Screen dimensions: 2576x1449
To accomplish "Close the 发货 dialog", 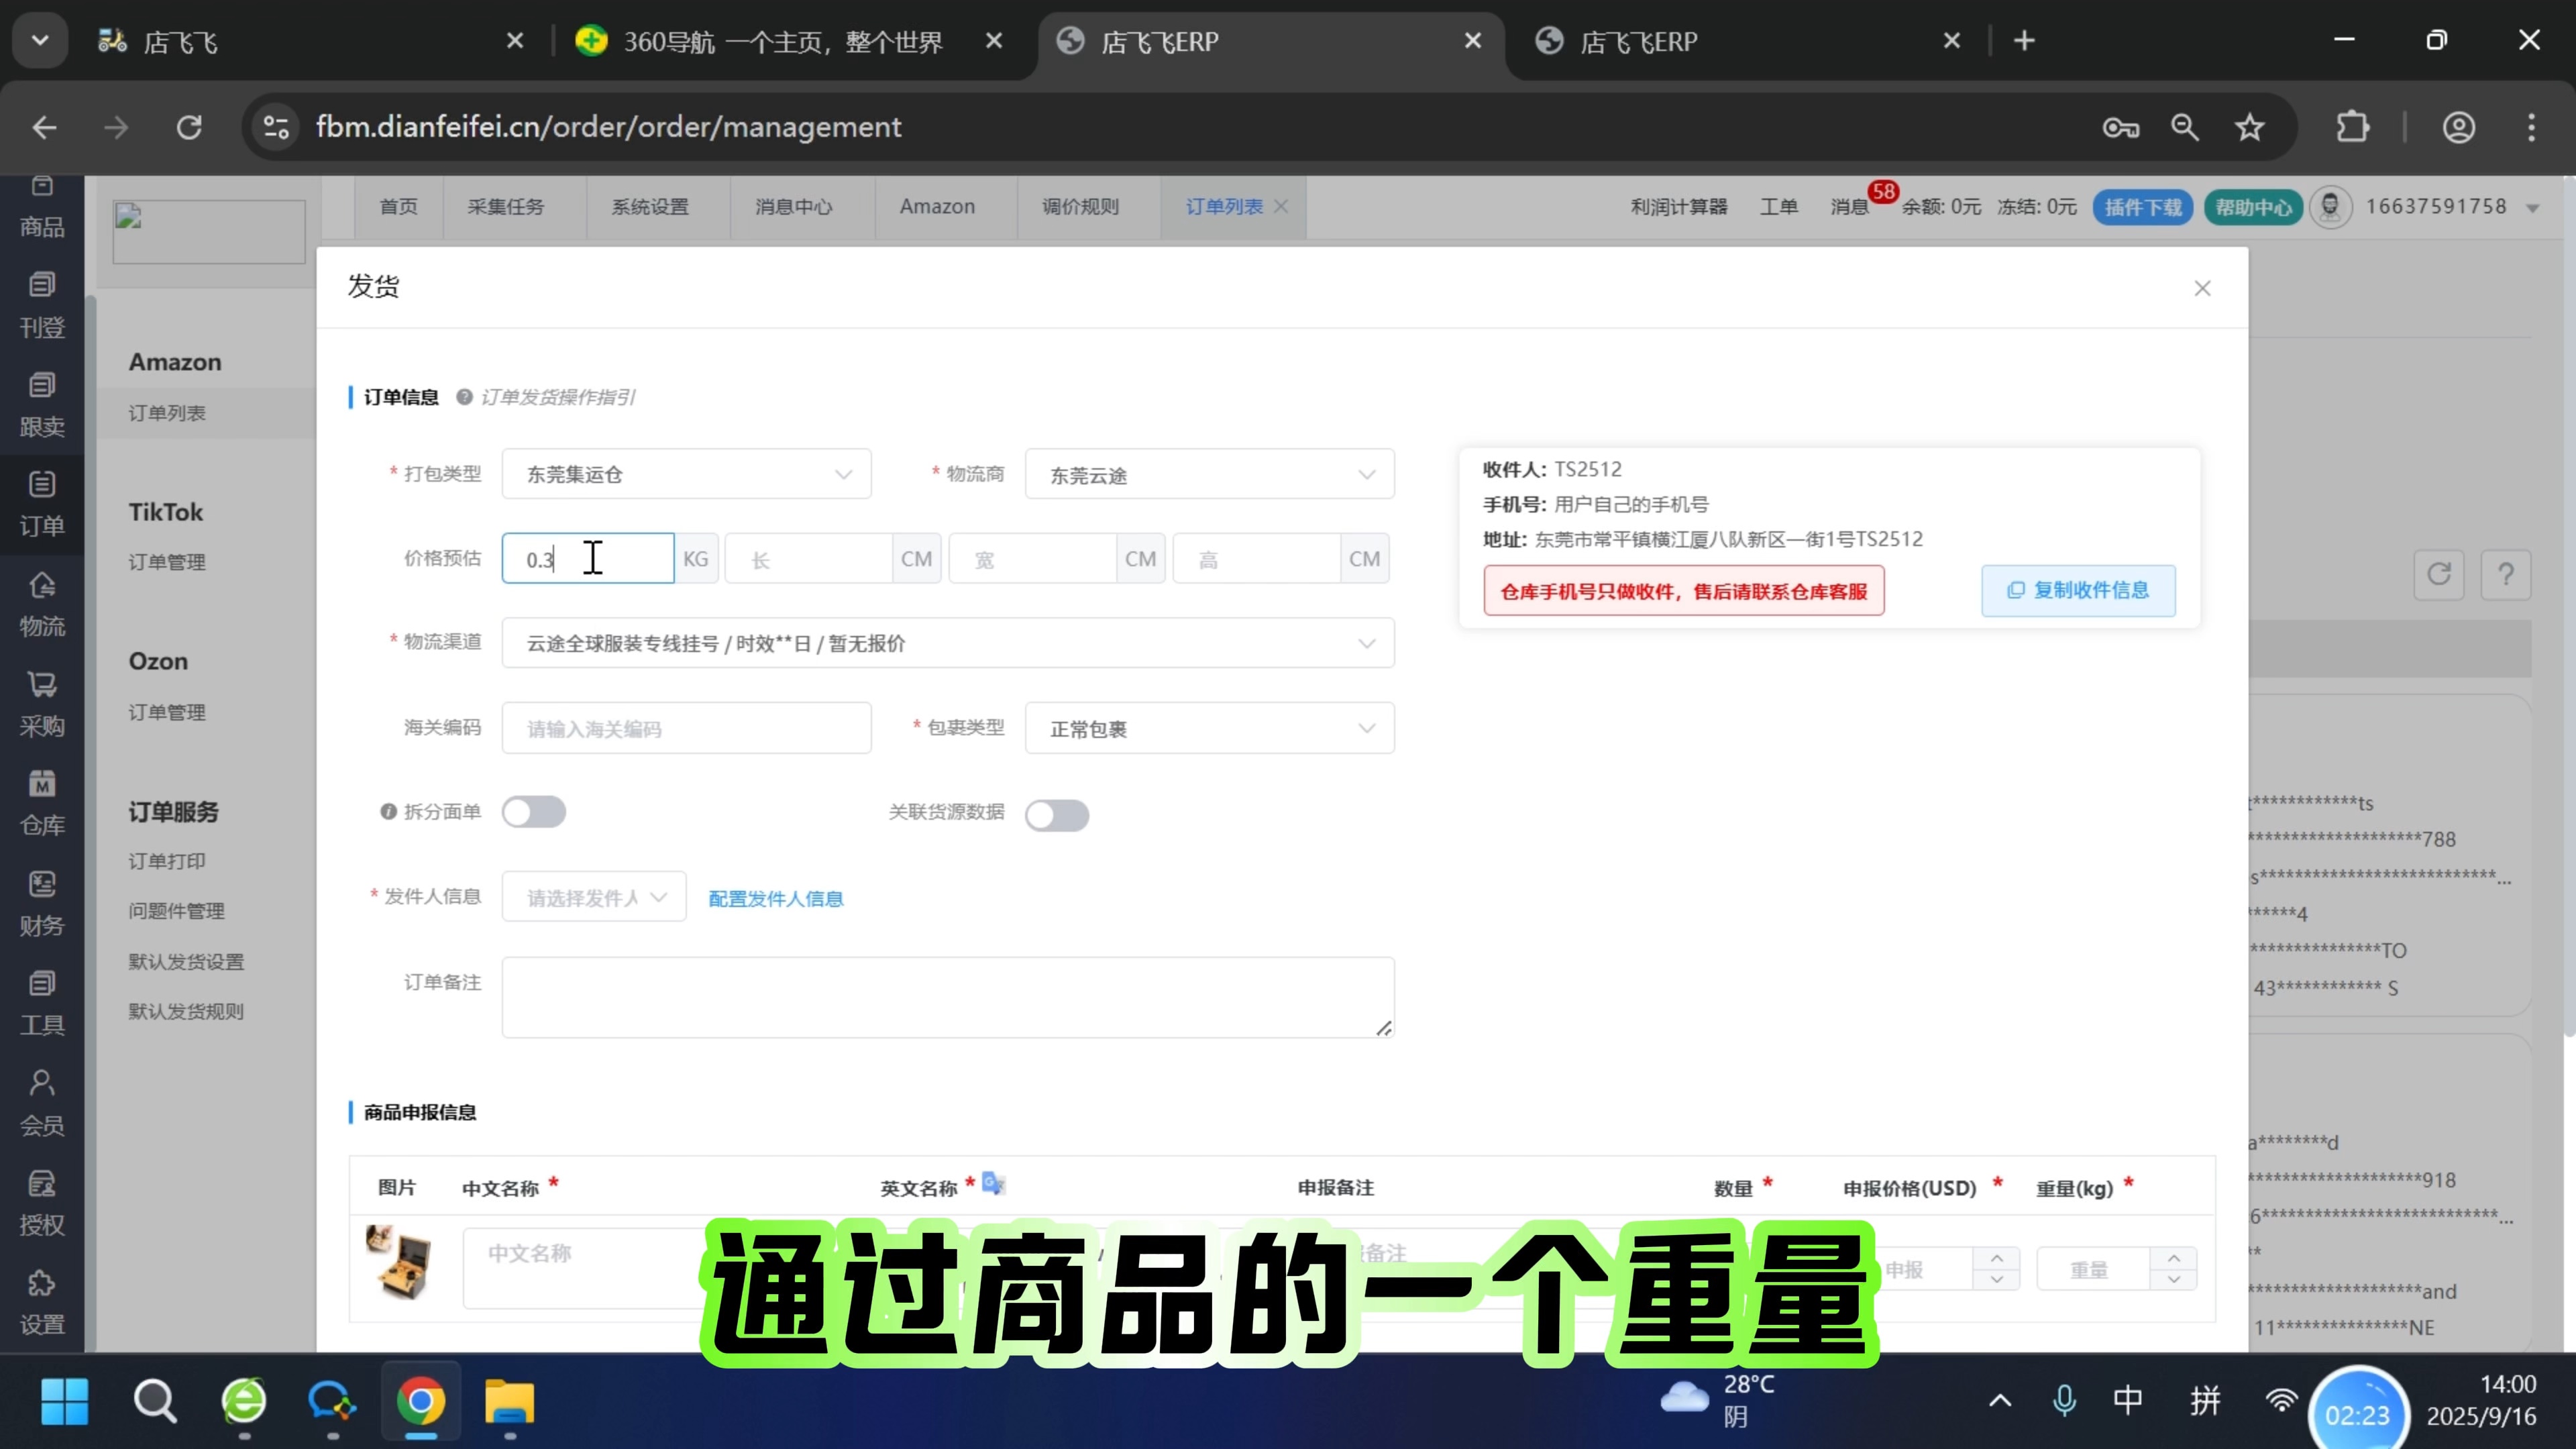I will 2202,288.
